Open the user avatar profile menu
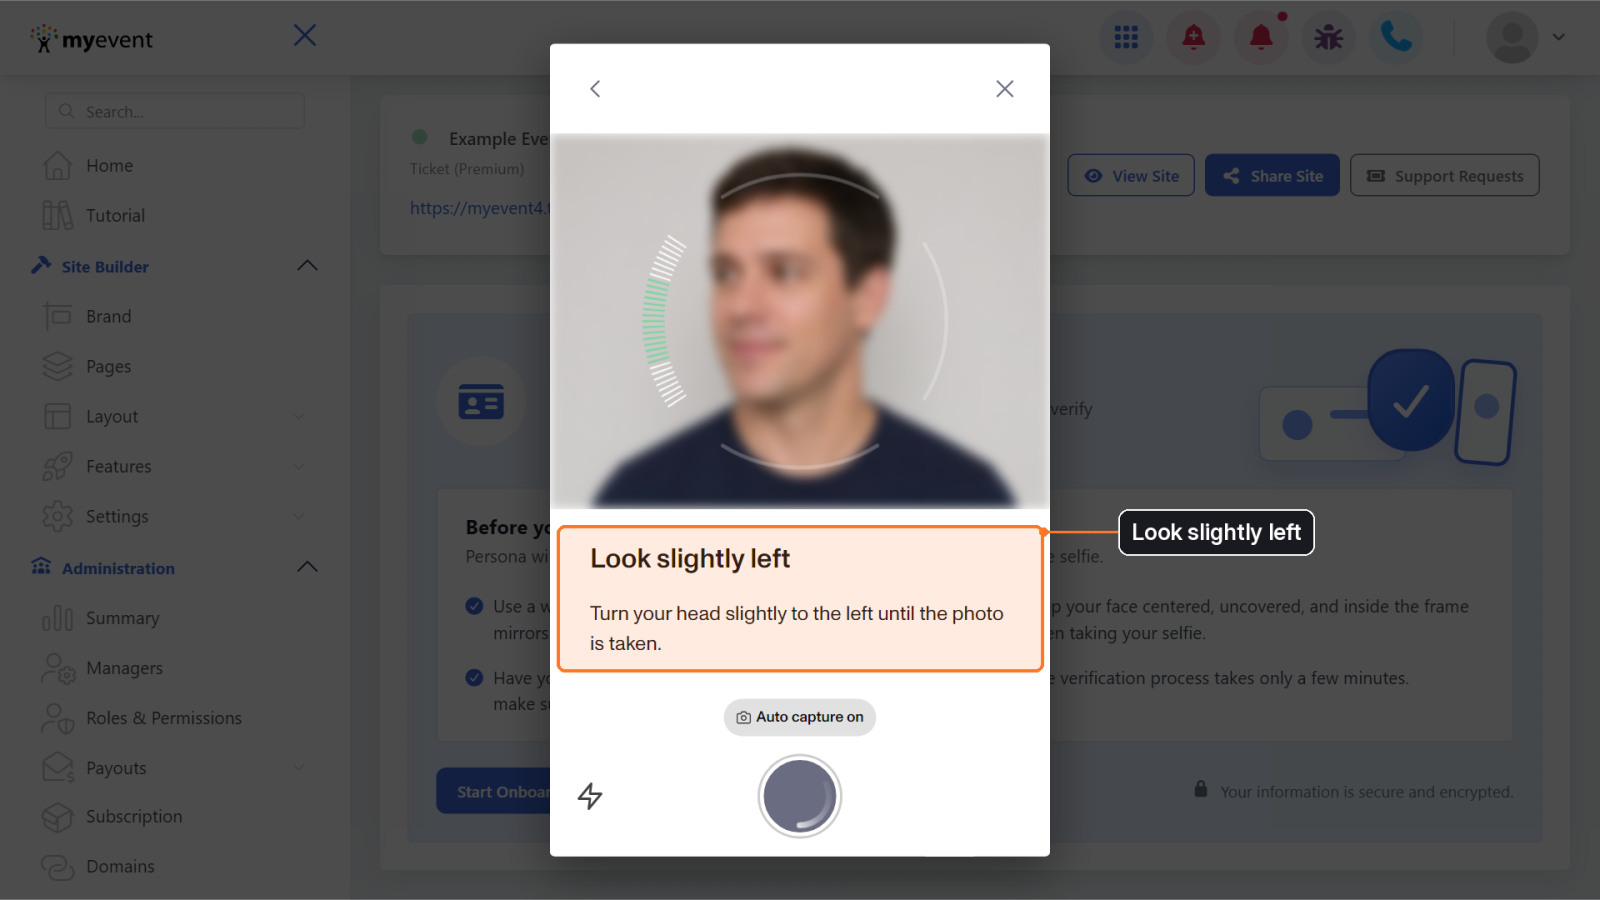1600x900 pixels. tap(1525, 38)
